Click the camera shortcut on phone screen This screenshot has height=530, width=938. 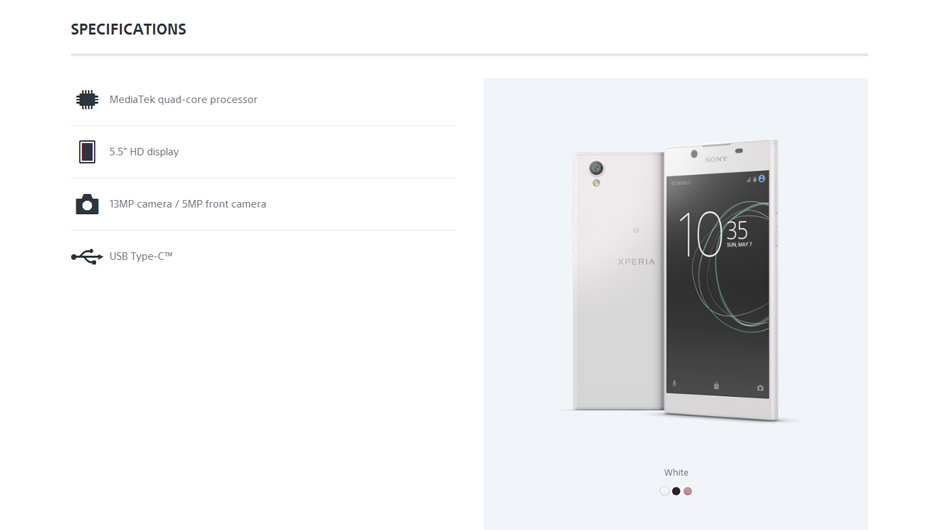760,388
